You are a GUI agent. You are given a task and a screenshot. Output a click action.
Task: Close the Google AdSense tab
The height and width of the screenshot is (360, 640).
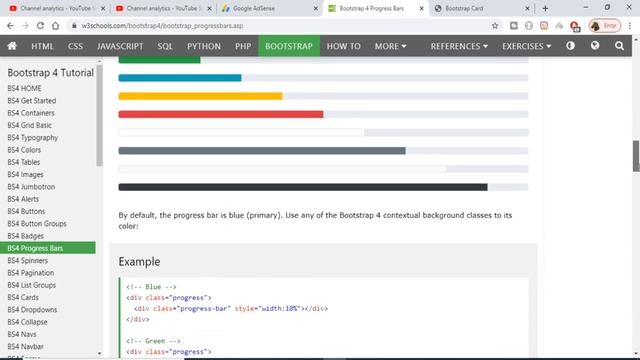[316, 8]
